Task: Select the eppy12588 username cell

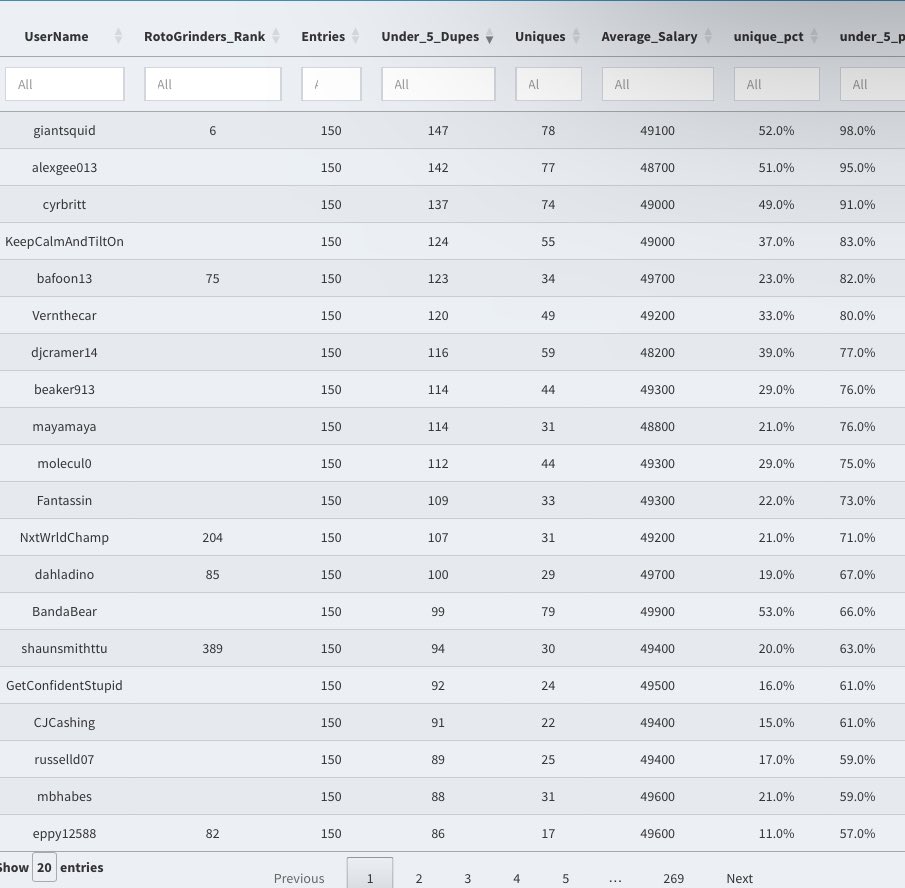Action: pos(65,833)
